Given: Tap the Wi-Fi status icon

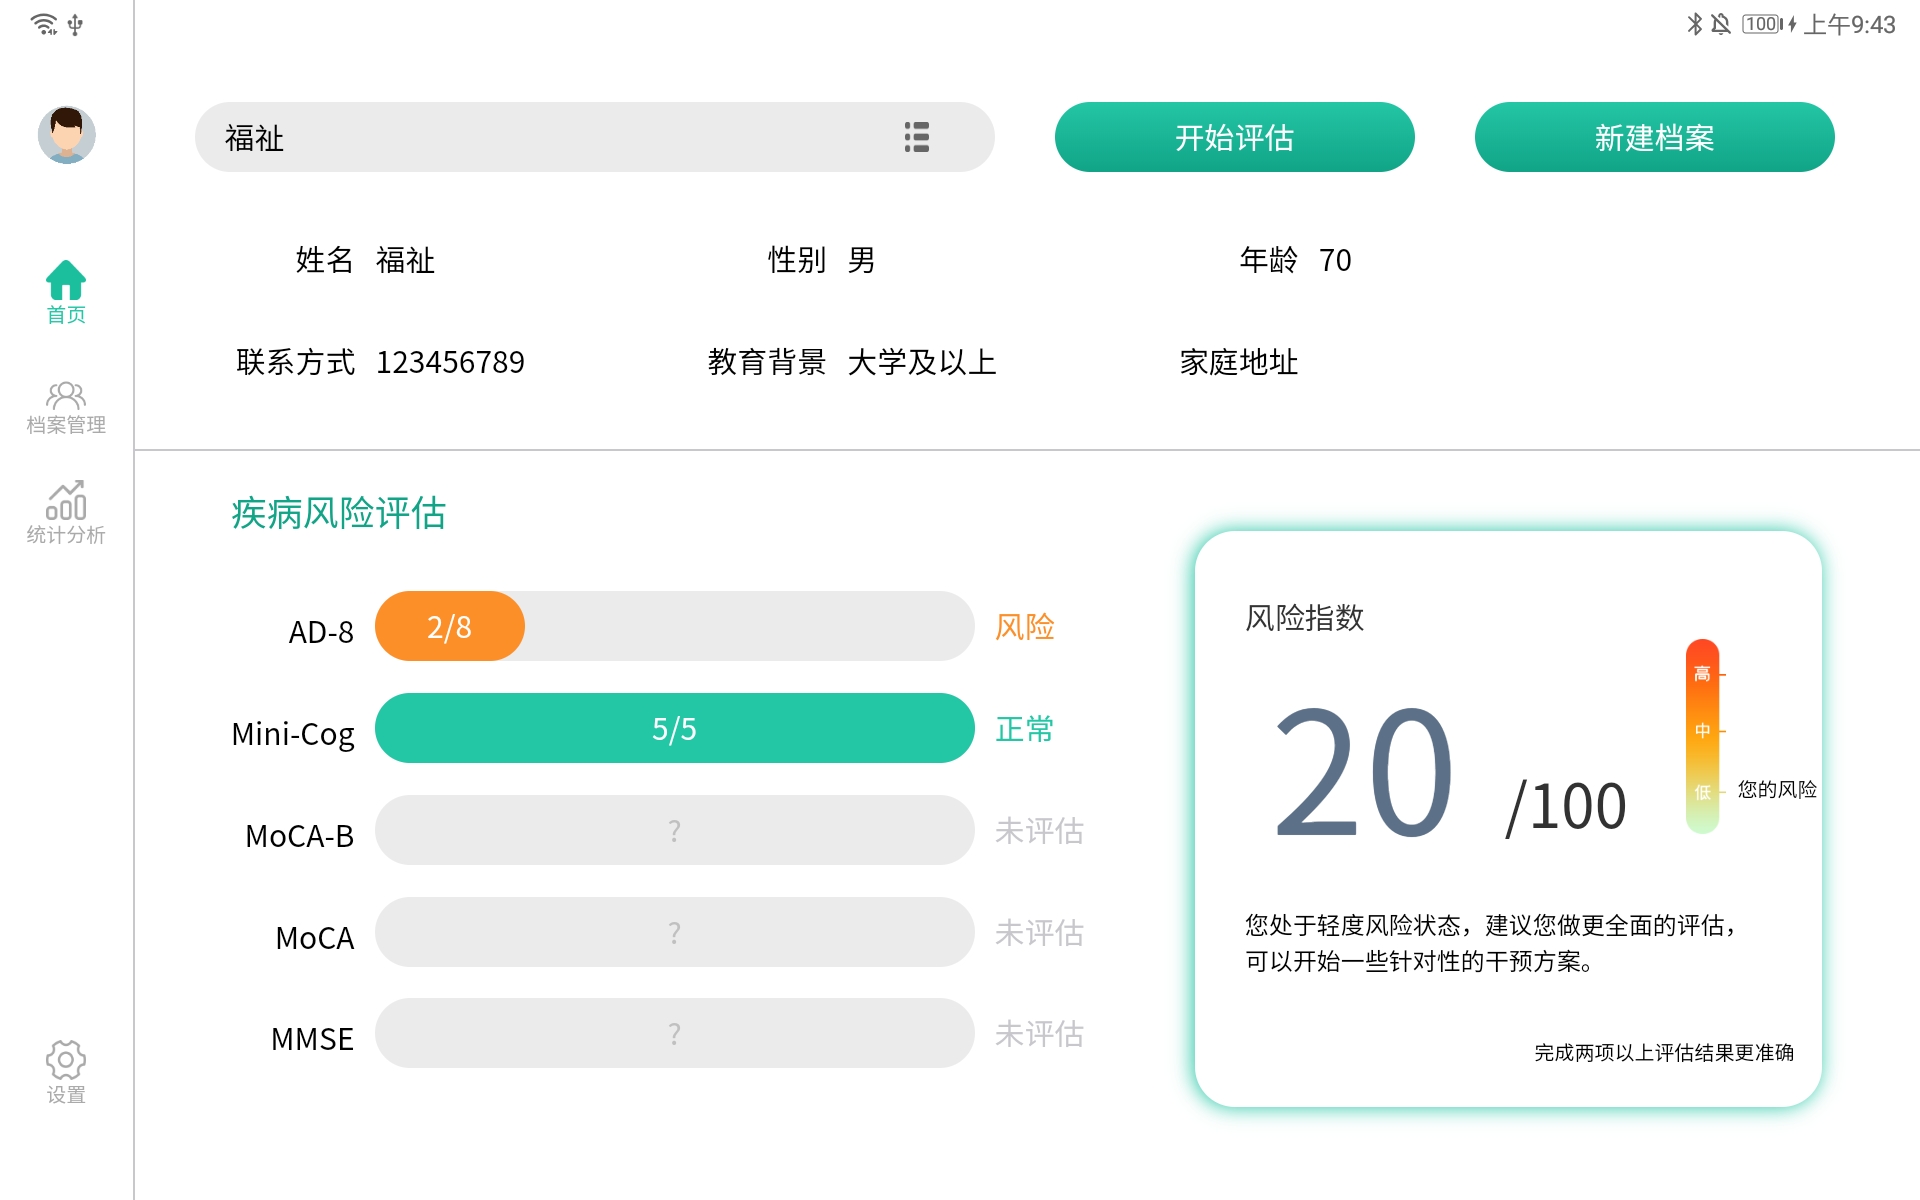Looking at the screenshot, I should pos(44,24).
